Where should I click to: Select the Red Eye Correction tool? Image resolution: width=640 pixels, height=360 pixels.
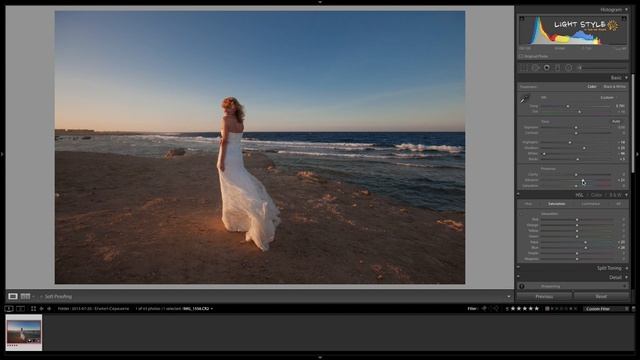click(547, 68)
